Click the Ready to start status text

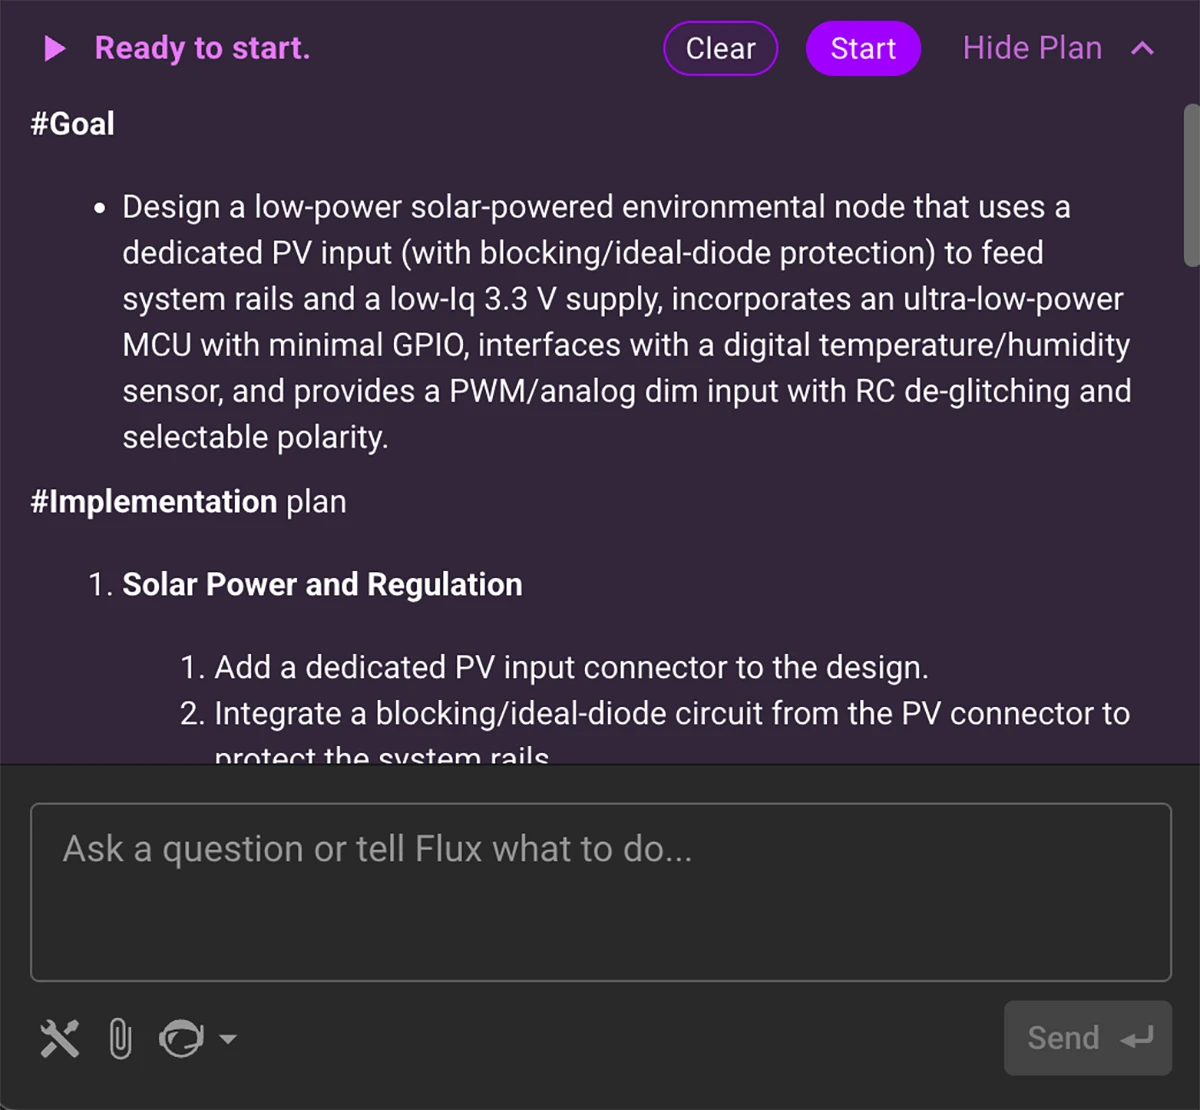201,48
